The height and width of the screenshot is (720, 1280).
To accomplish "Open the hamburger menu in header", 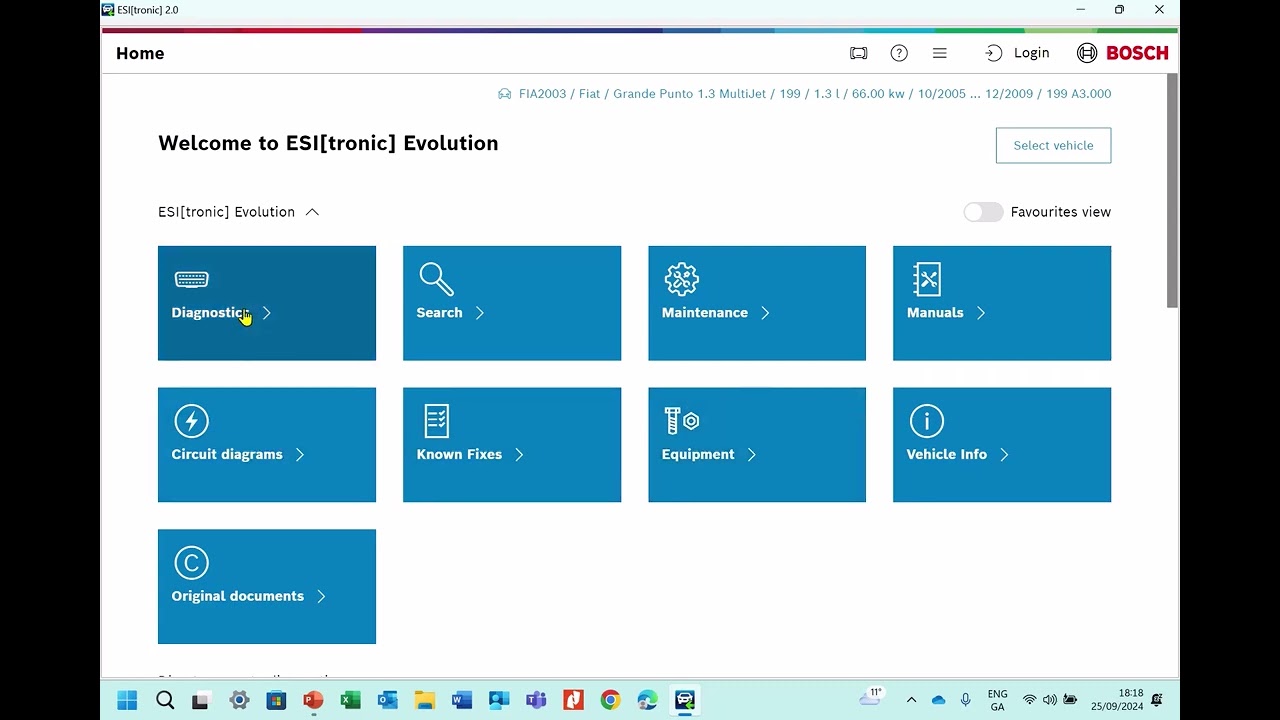I will tap(939, 53).
